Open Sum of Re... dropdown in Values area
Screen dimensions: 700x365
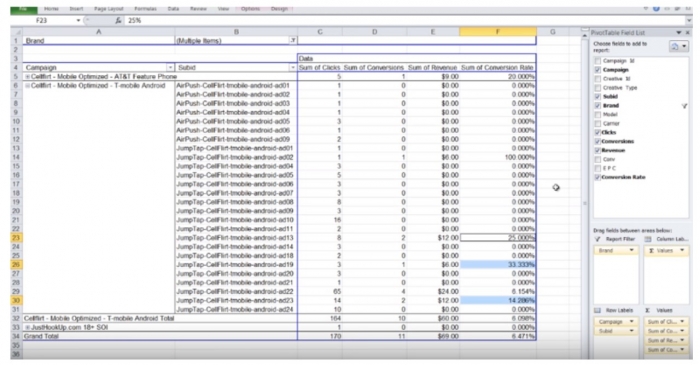click(682, 340)
